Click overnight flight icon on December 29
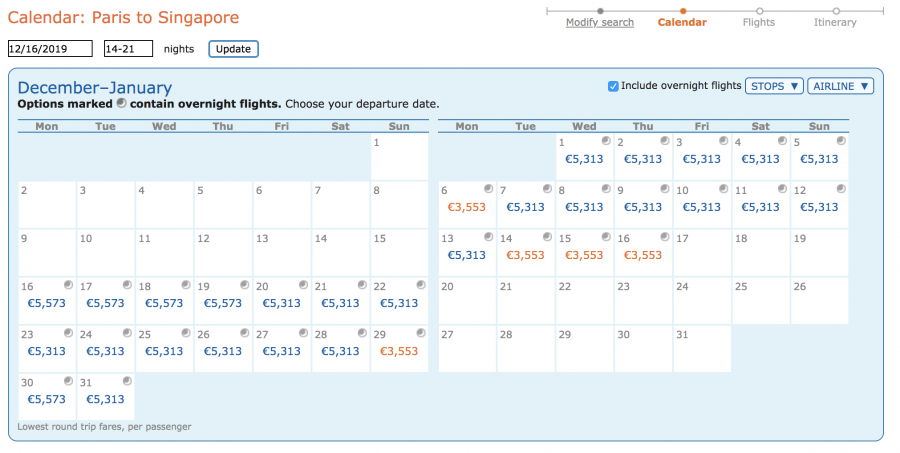Viewport: 900px width, 453px height. pyautogui.click(x=421, y=333)
